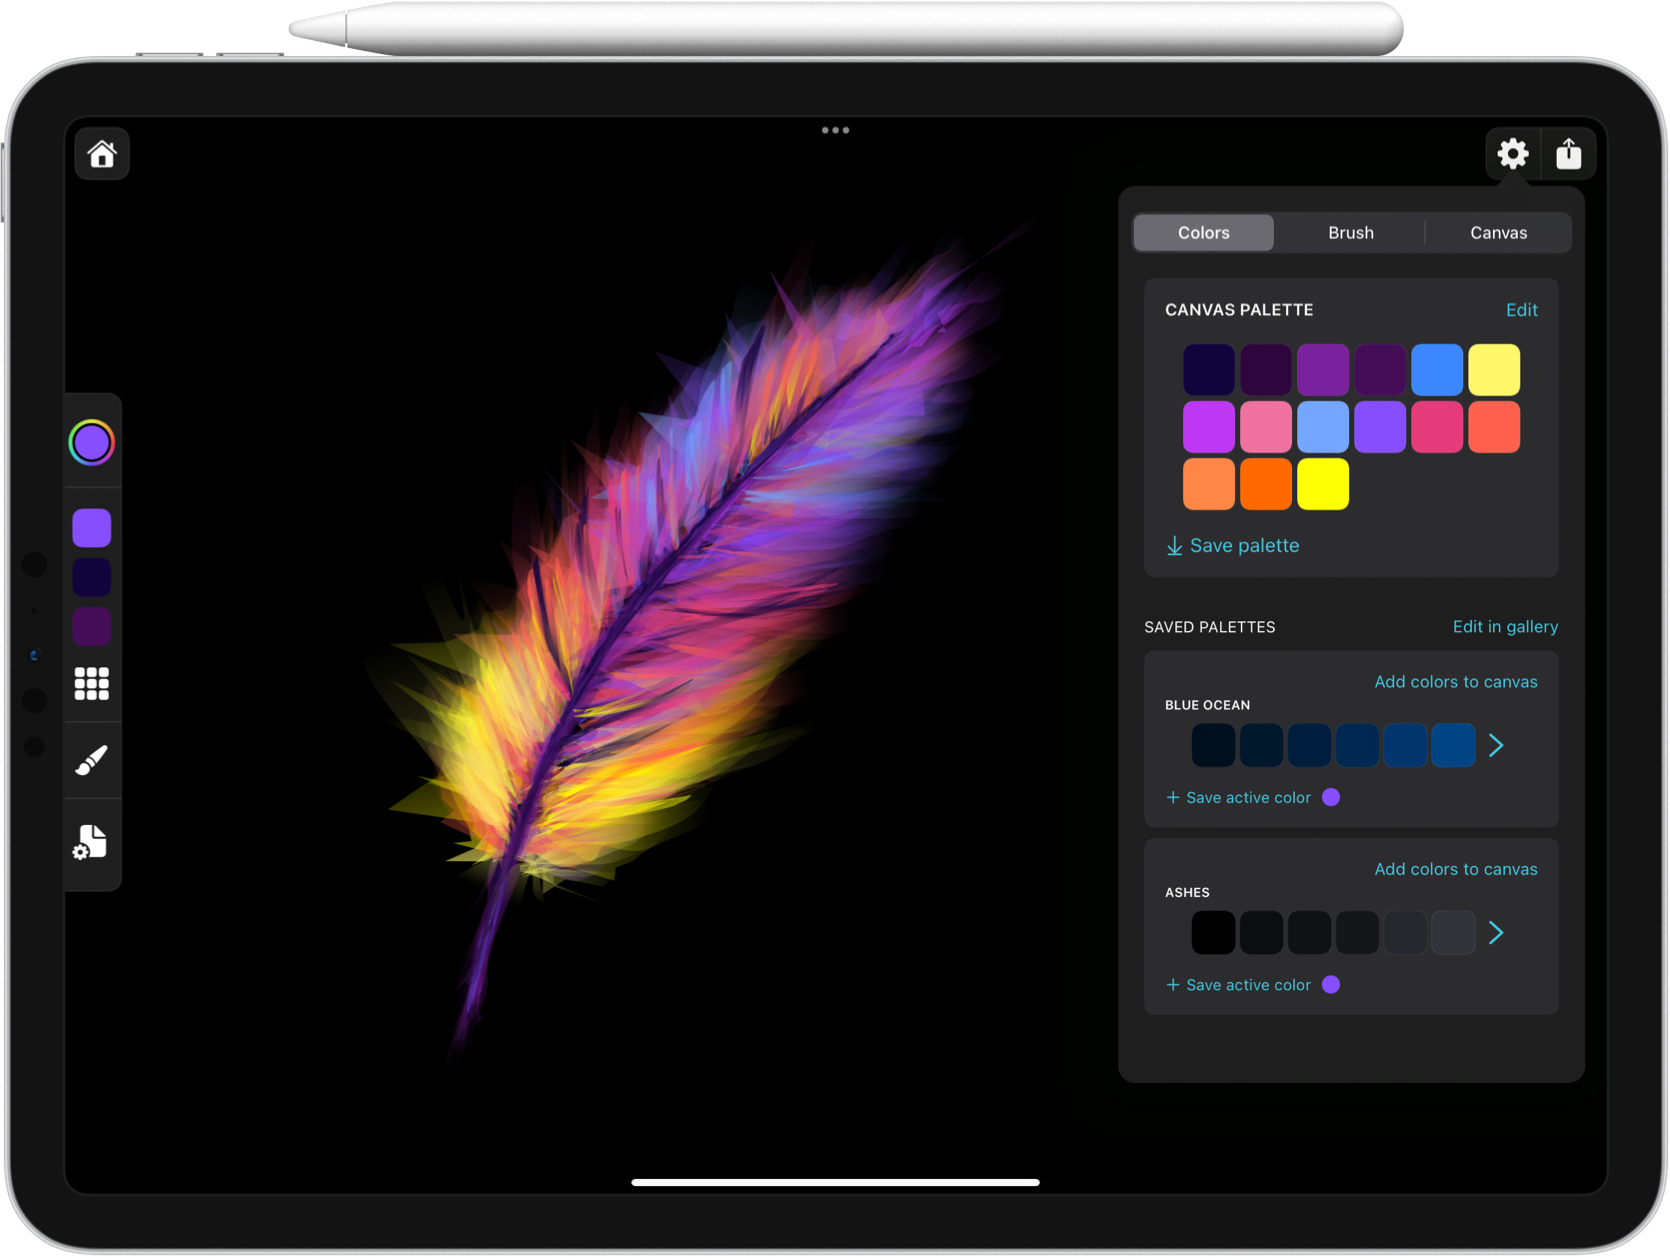1670x1258 pixels.
Task: Select the paintbrush tool
Action: click(92, 760)
